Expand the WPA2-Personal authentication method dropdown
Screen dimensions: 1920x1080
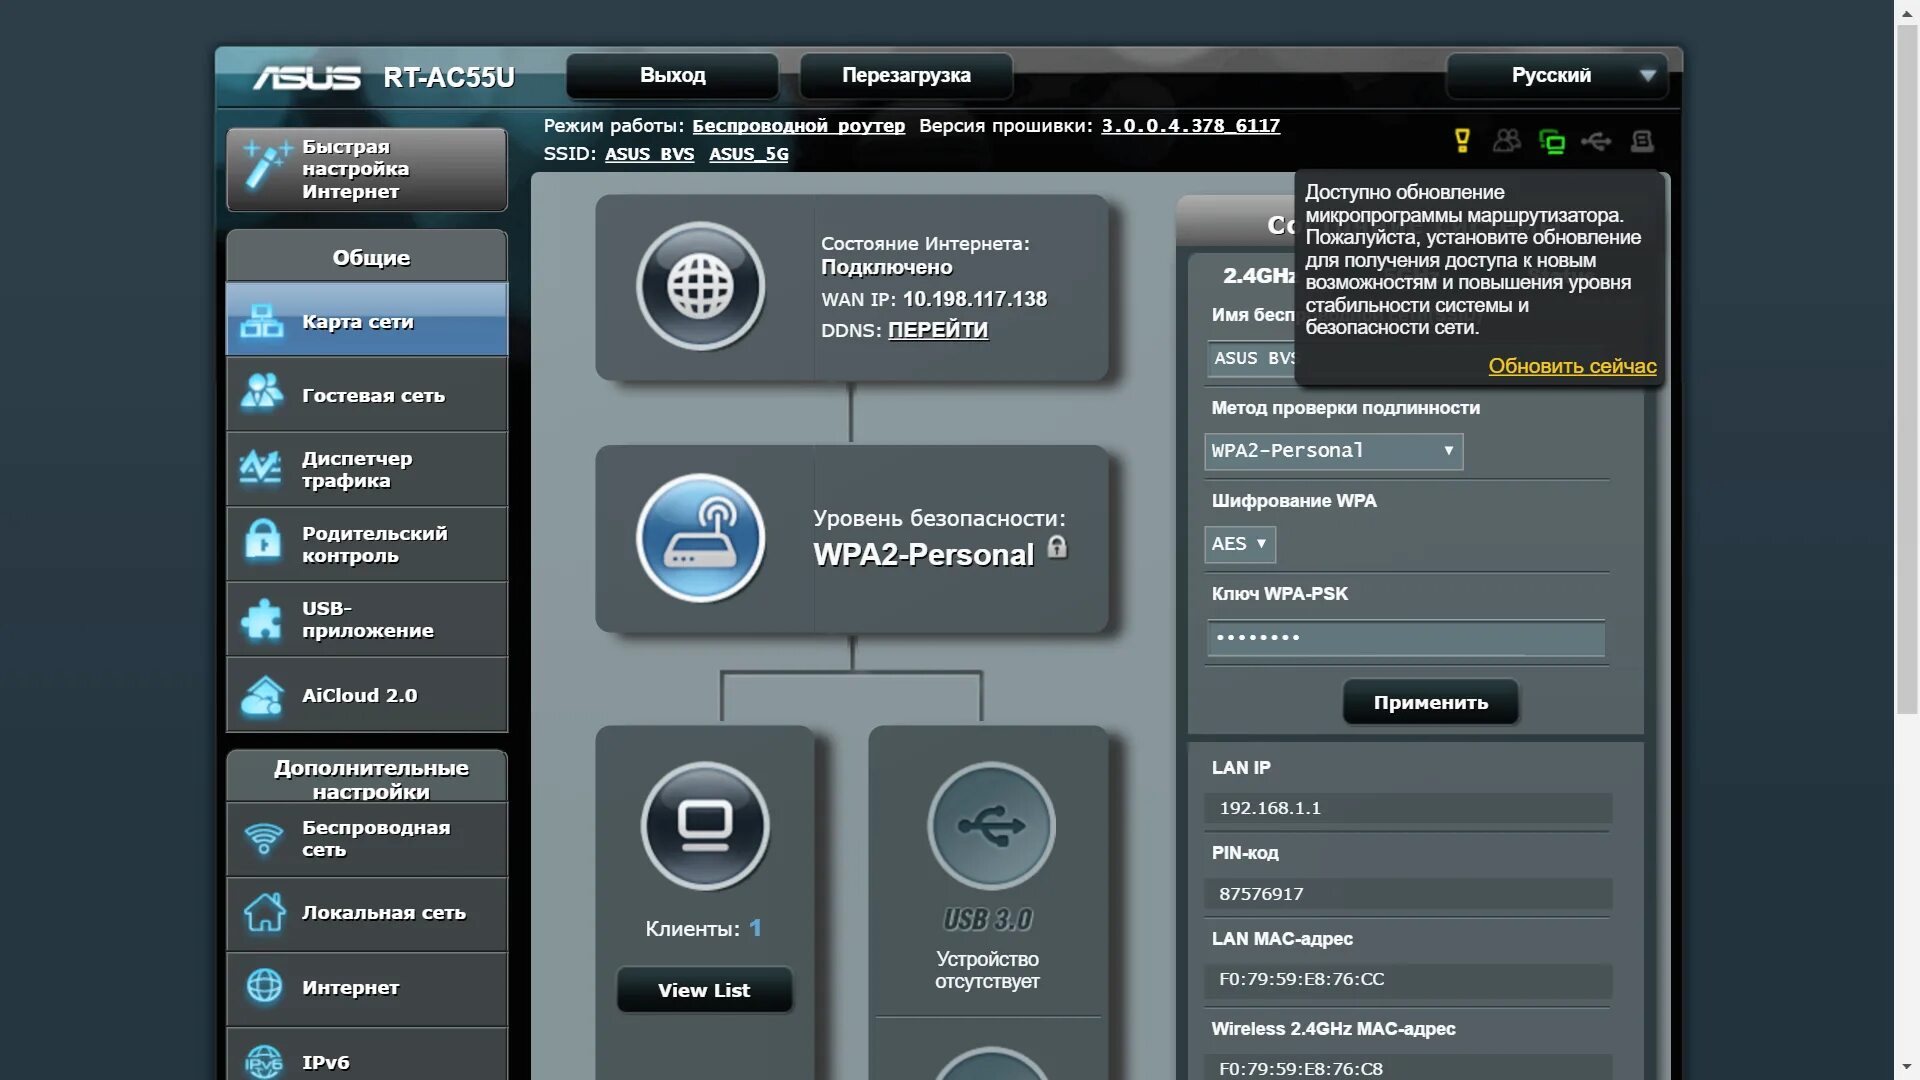pos(1333,451)
